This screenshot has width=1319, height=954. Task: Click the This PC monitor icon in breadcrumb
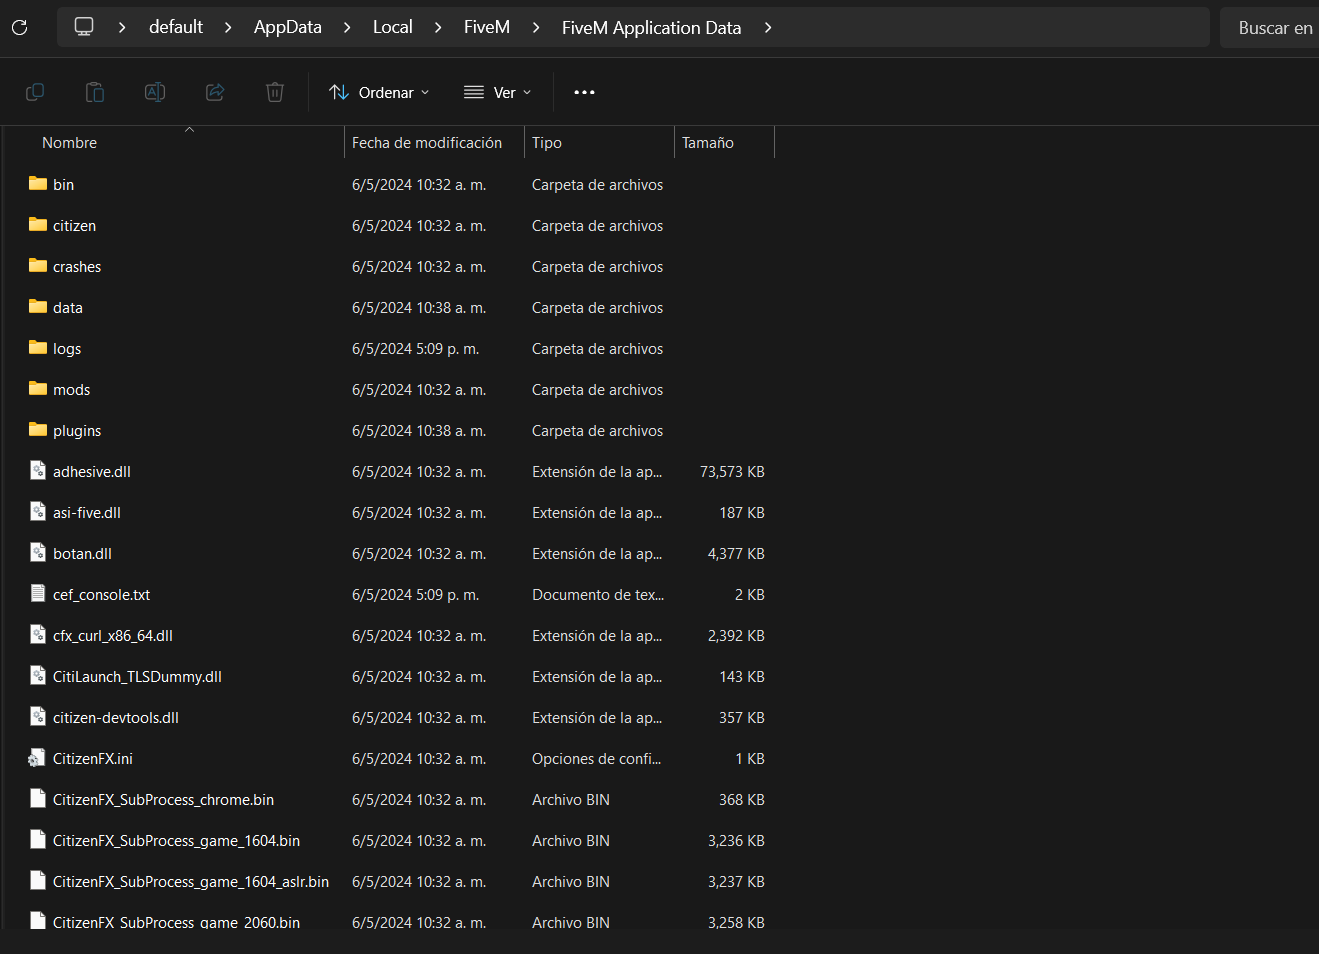tap(84, 27)
